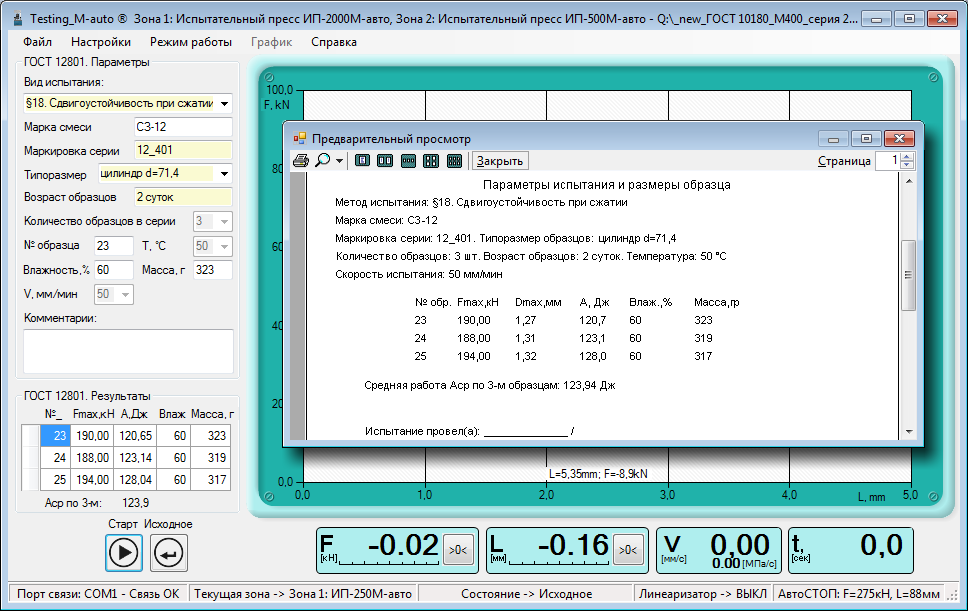Zero the force F indicator
This screenshot has width=968, height=611.
[458, 550]
